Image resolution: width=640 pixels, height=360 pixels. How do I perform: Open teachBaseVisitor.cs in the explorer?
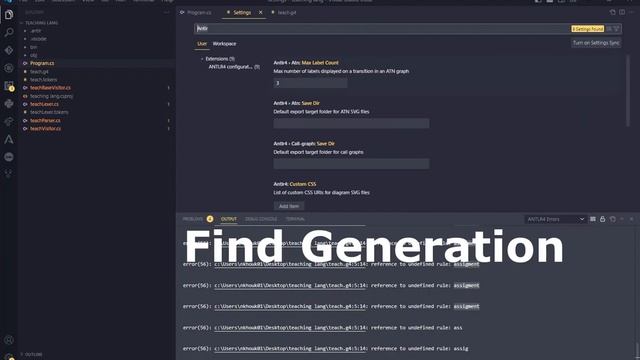click(x=50, y=88)
